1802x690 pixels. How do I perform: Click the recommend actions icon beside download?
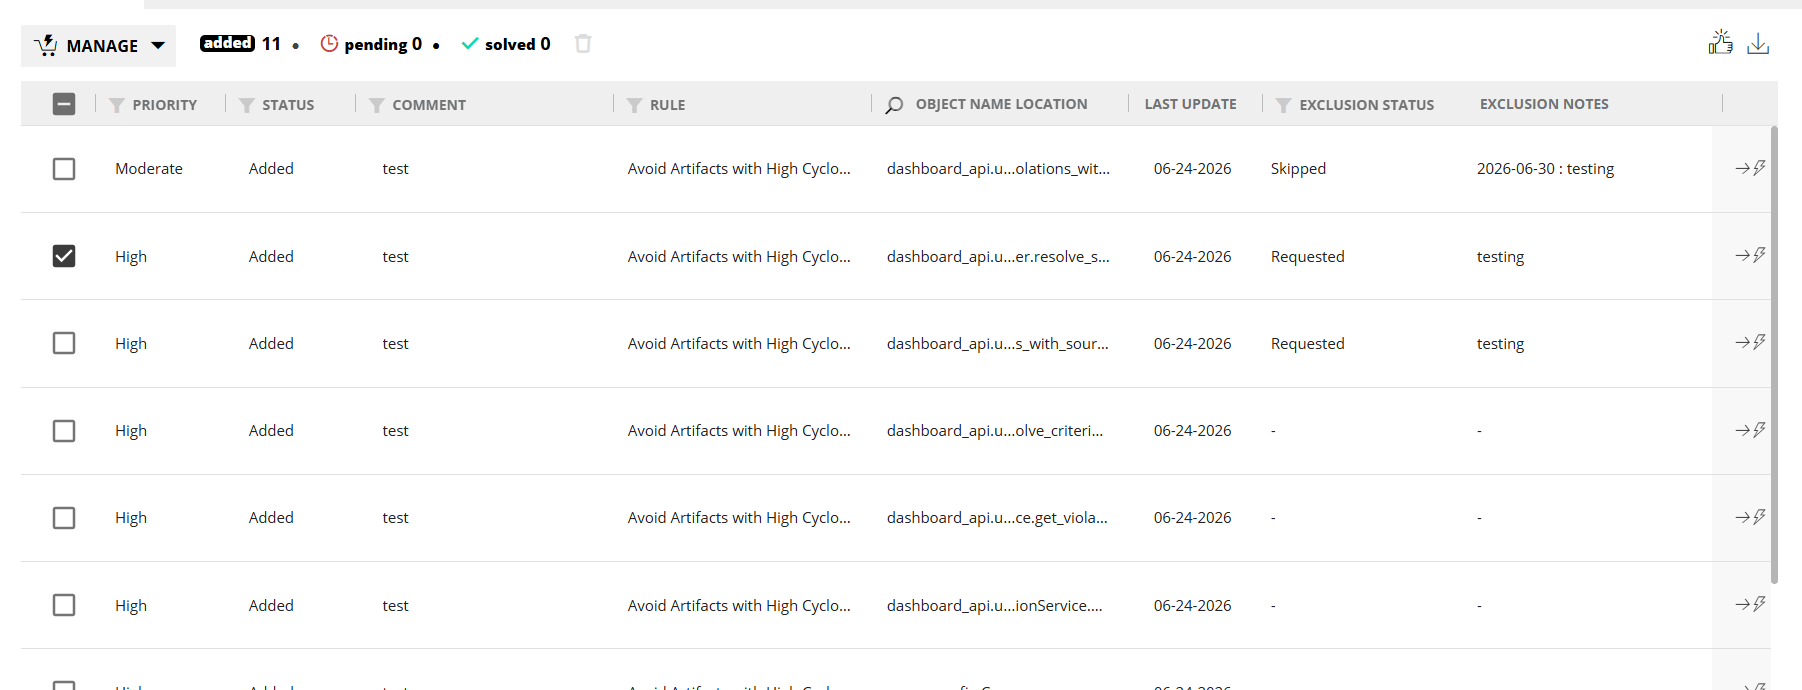[1720, 42]
